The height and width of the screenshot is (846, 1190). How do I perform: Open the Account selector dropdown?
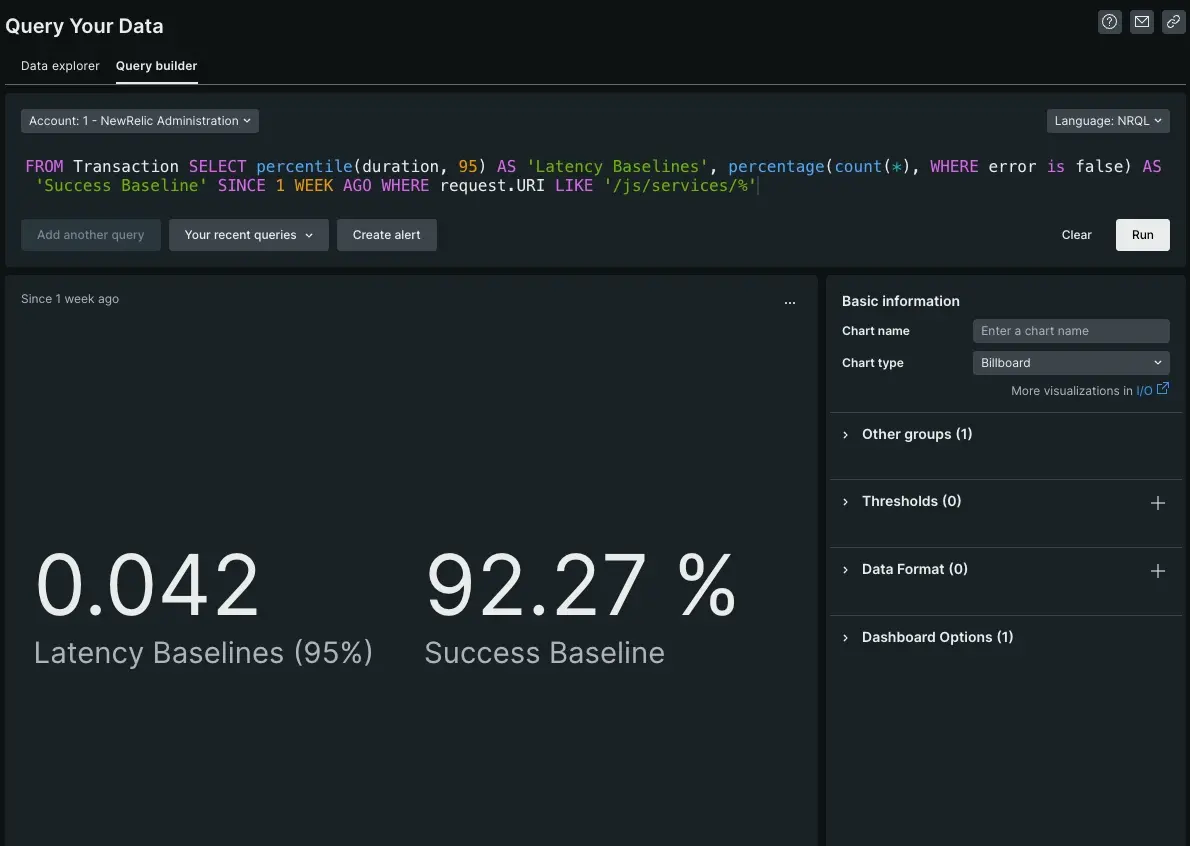(139, 121)
